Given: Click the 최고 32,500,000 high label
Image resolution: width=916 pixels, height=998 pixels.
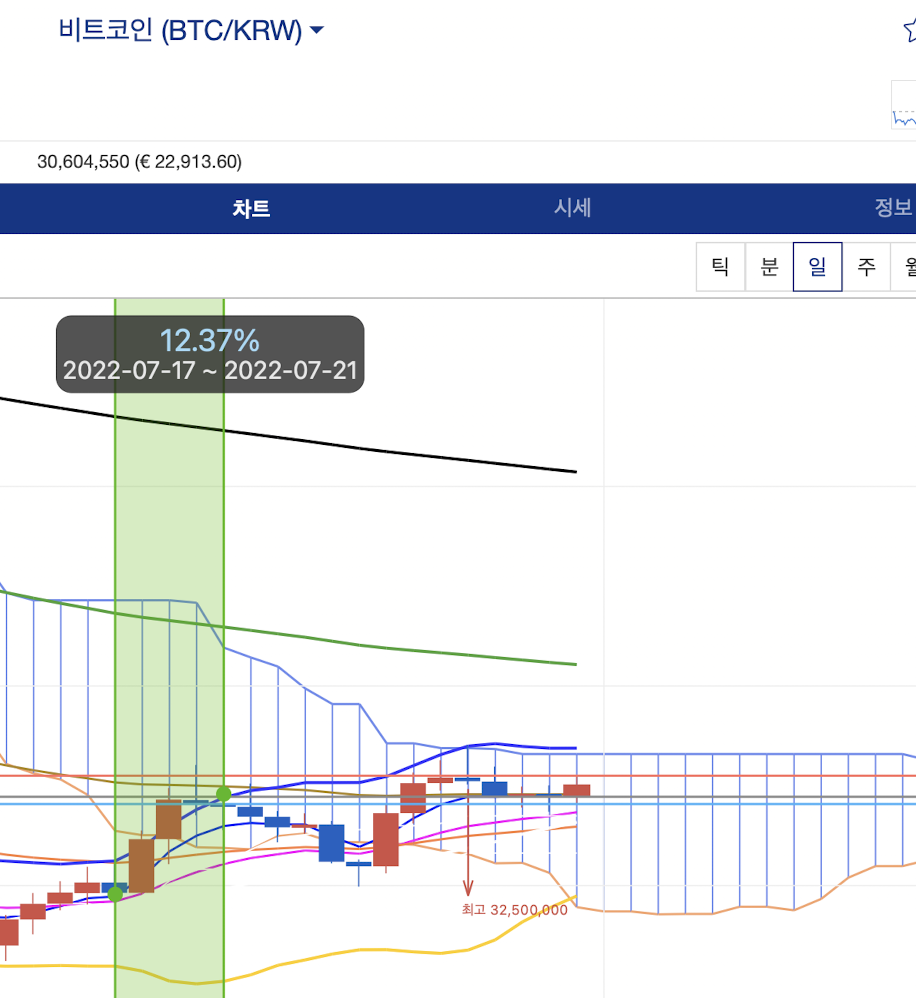Looking at the screenshot, I should 514,910.
